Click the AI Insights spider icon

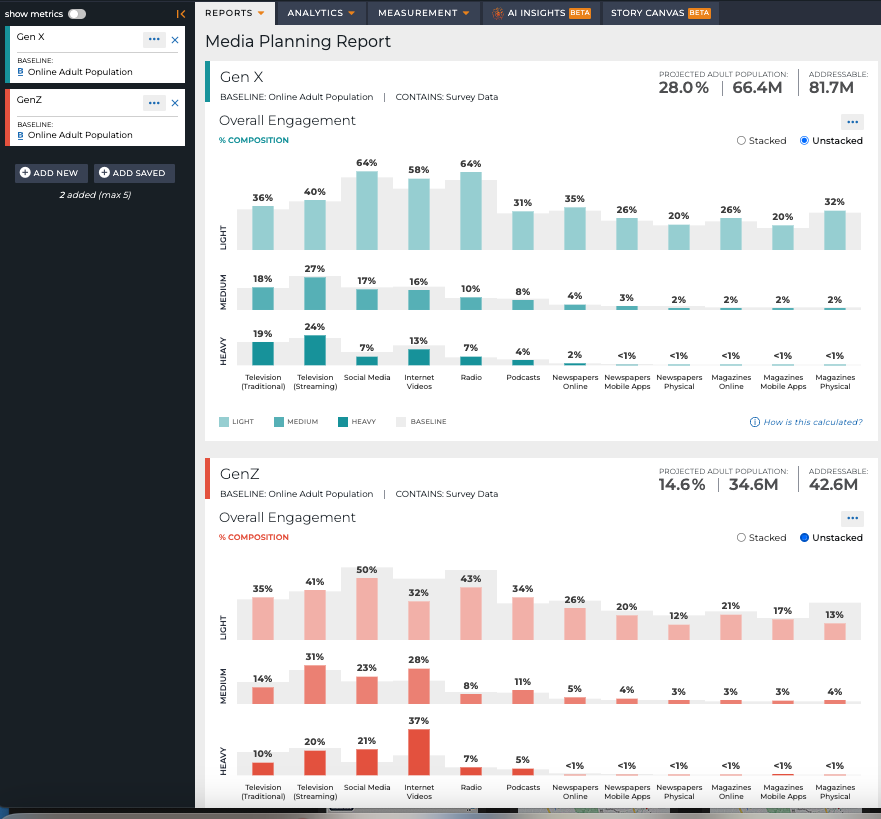(497, 13)
